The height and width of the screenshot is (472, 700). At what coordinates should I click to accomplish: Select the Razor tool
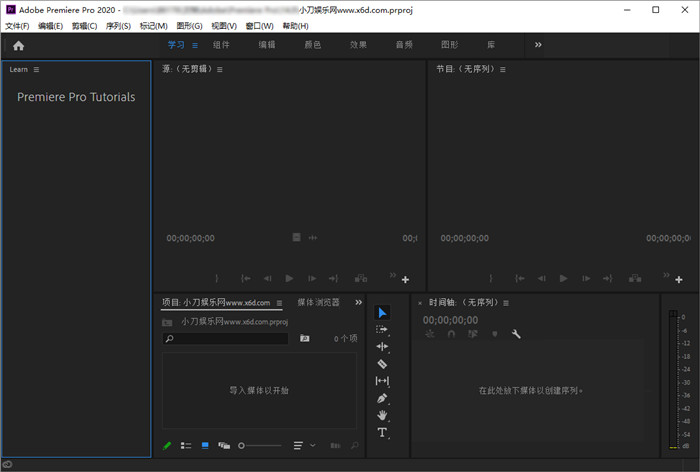(382, 364)
